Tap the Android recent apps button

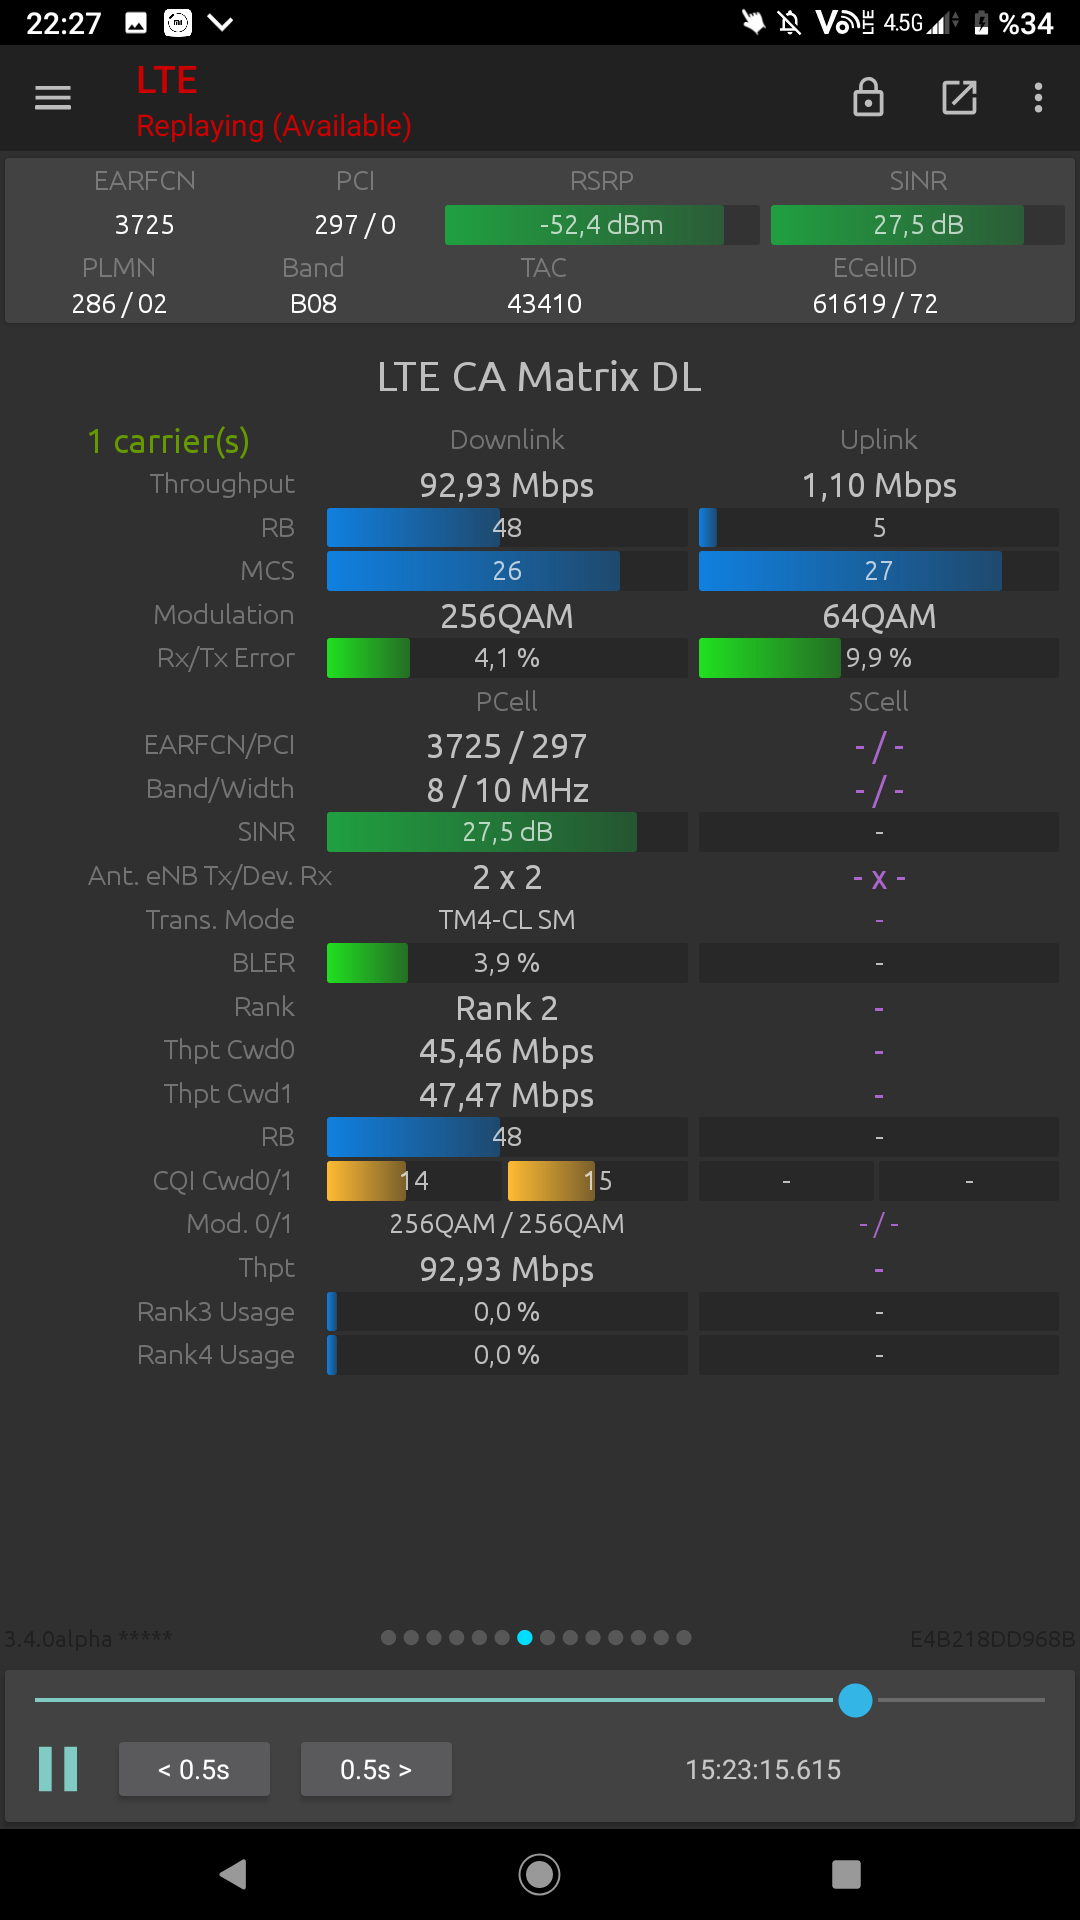tap(846, 1874)
